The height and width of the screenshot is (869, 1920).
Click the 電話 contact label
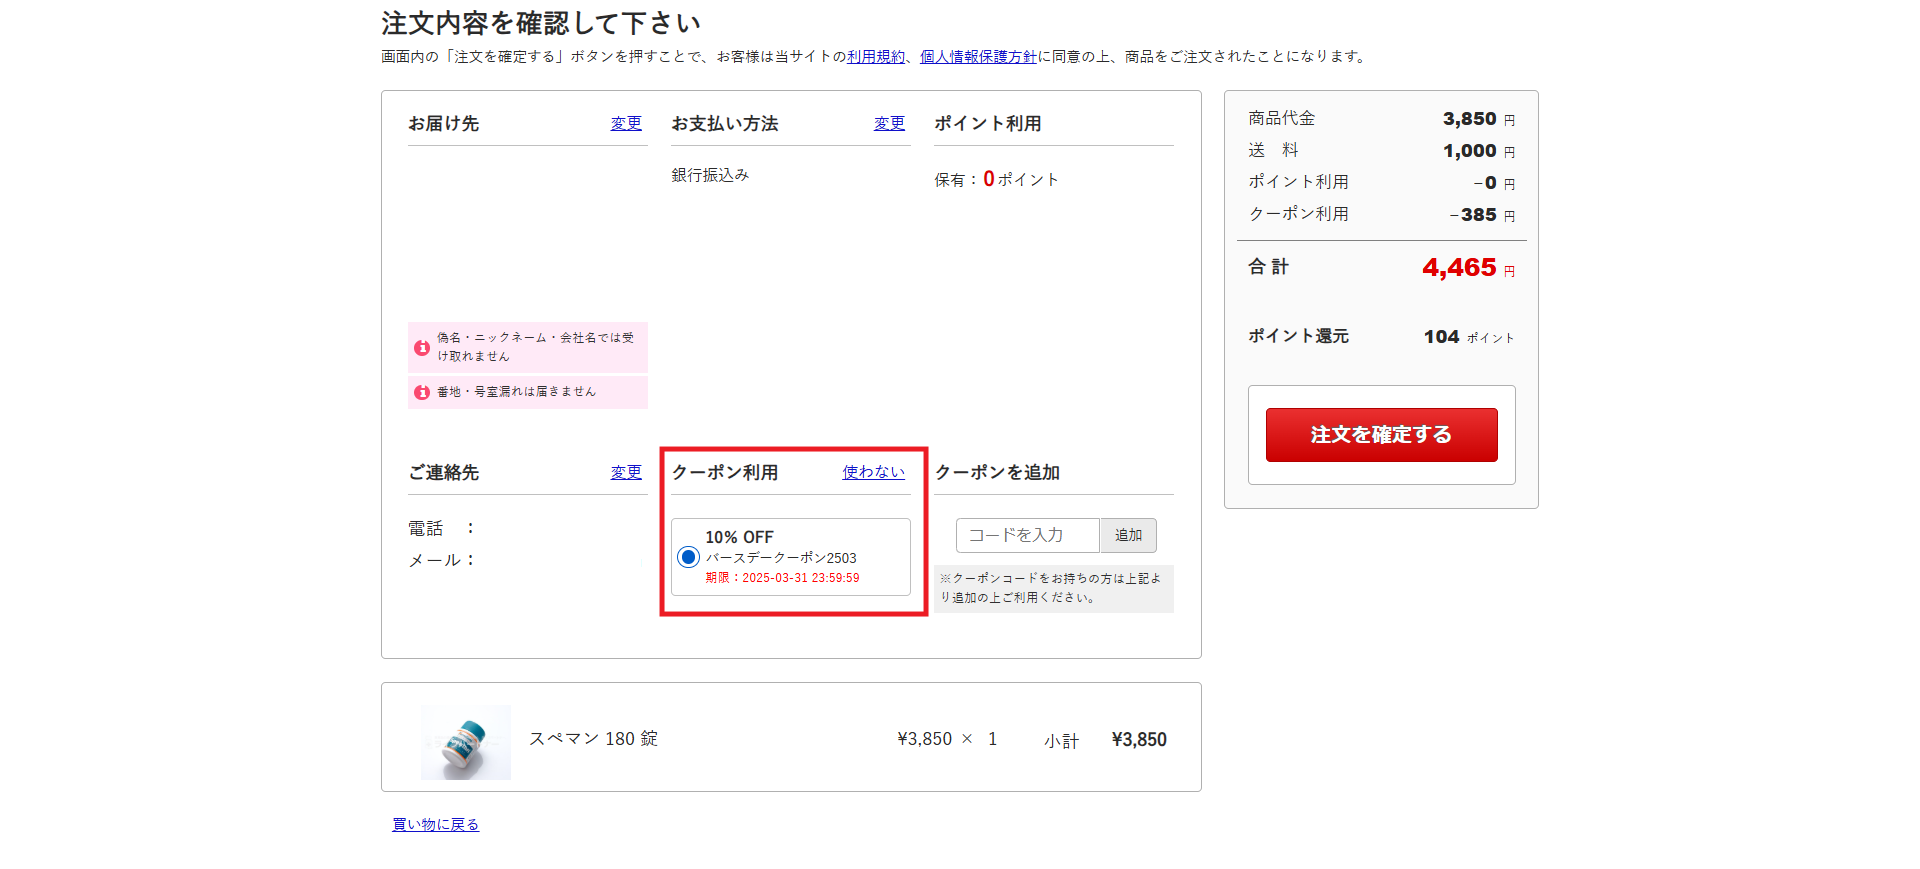pos(425,528)
